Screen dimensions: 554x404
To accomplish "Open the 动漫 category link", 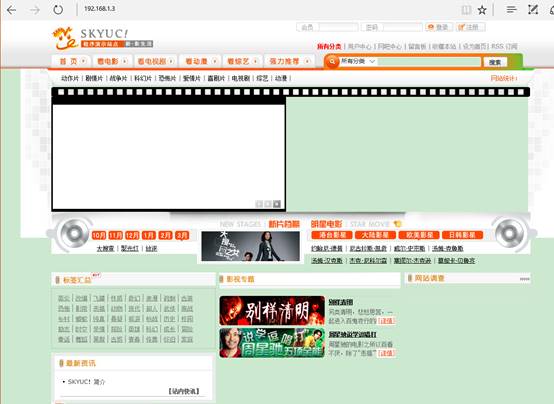I will click(x=281, y=78).
